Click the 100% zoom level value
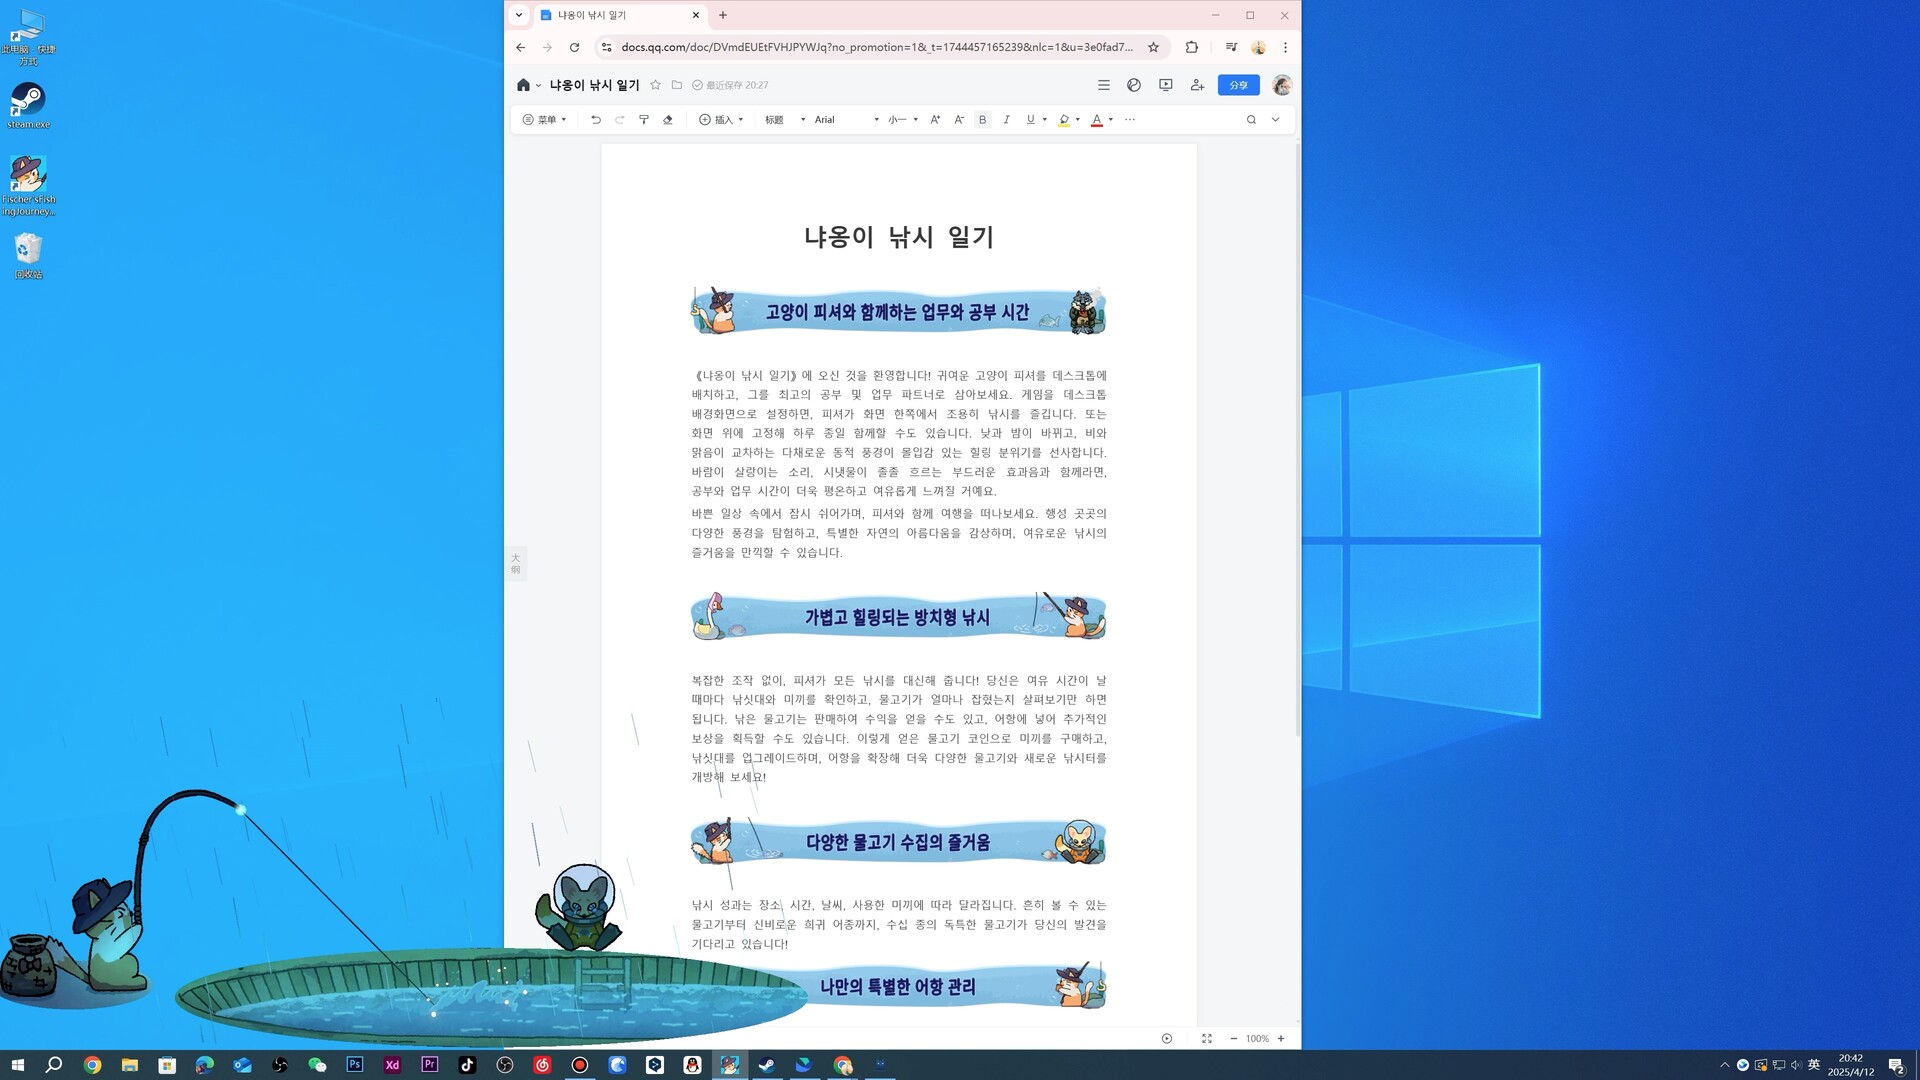Screen dimensions: 1920x1080 point(1257,1039)
